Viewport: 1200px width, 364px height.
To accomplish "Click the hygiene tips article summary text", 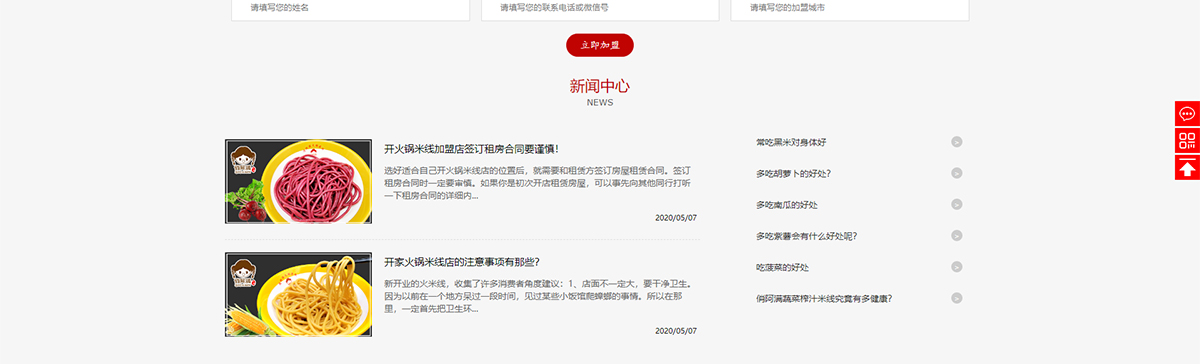I will [537, 296].
